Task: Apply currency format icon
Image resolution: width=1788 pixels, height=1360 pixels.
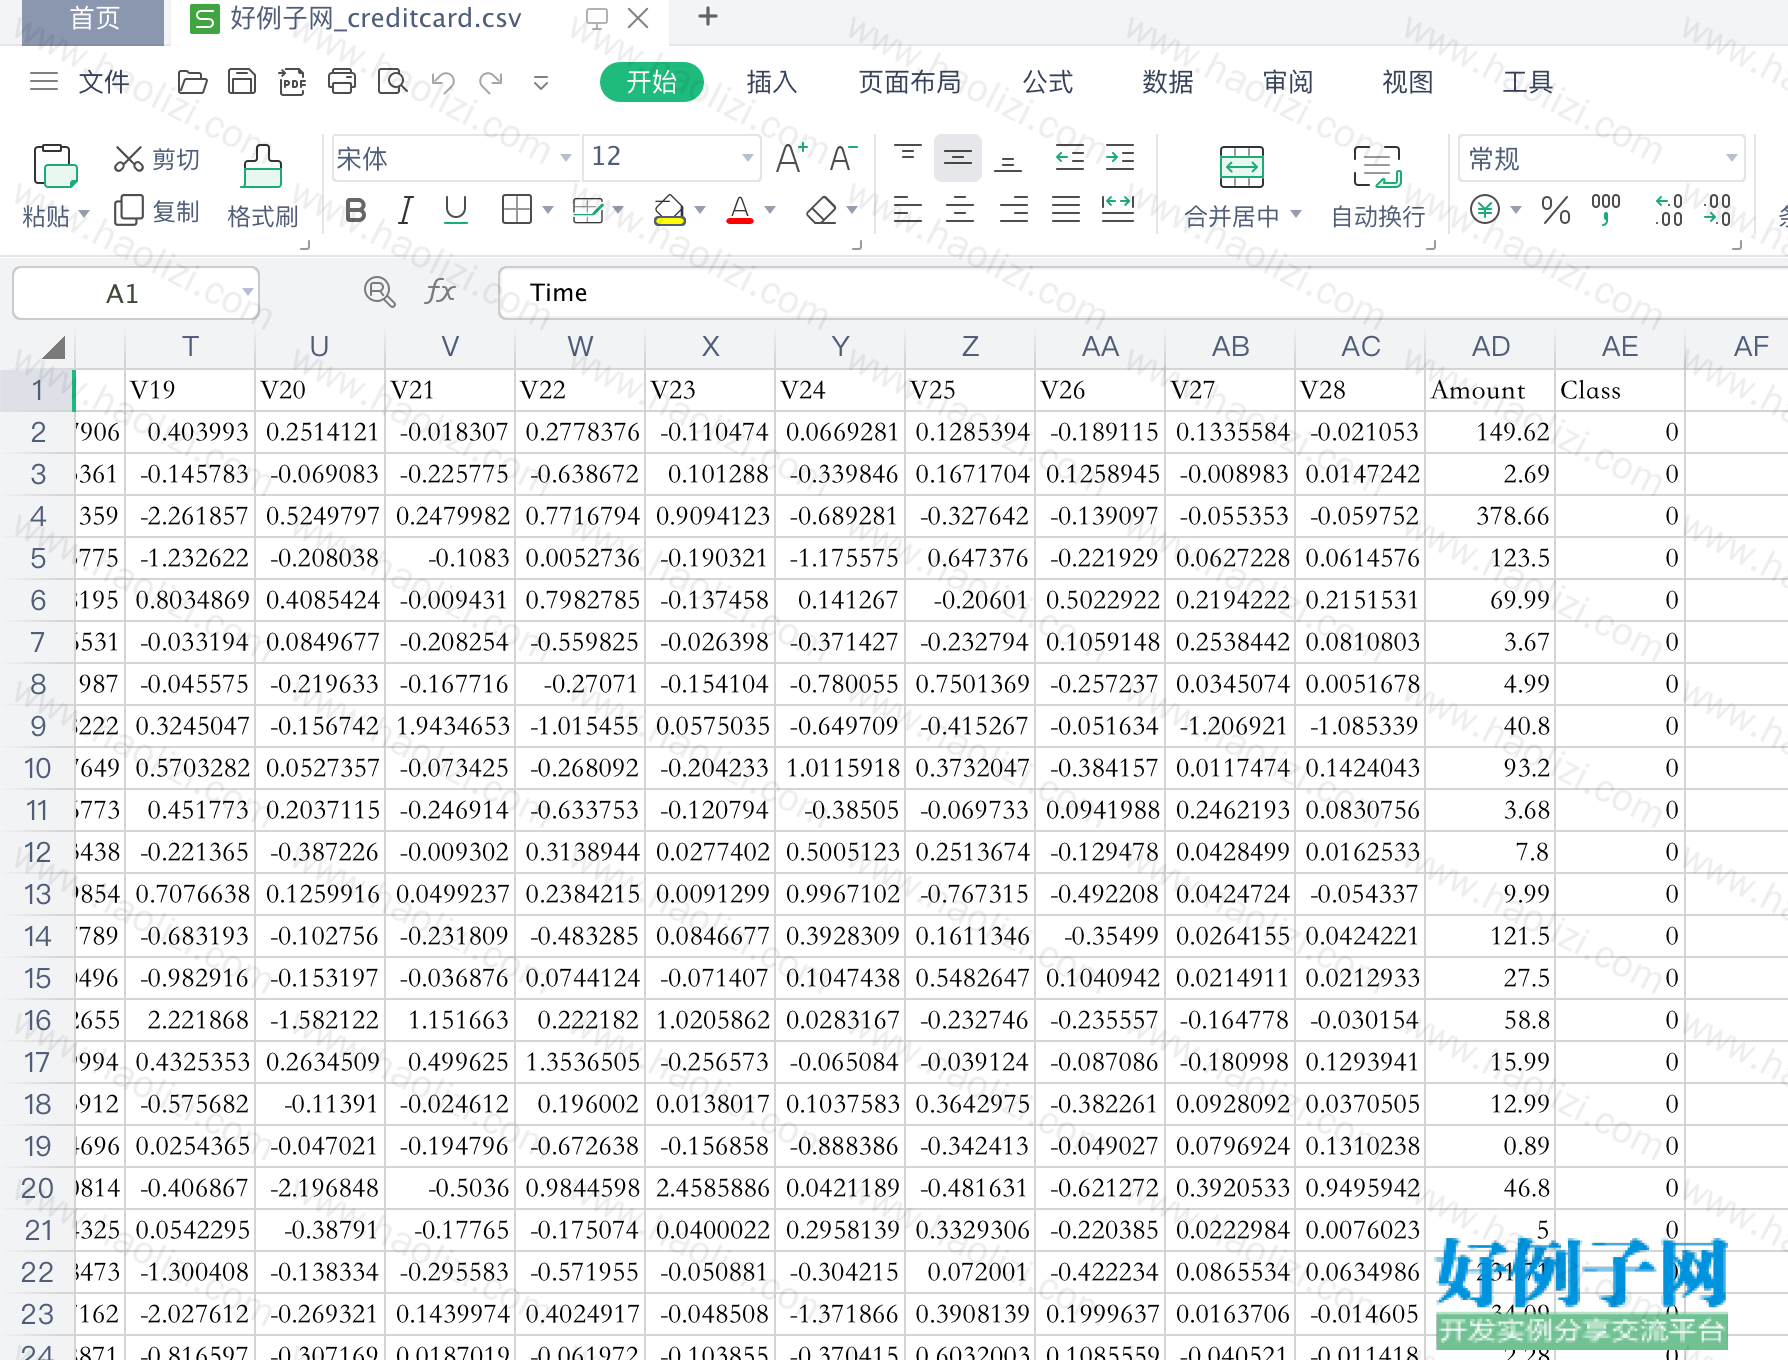Action: pyautogui.click(x=1485, y=210)
